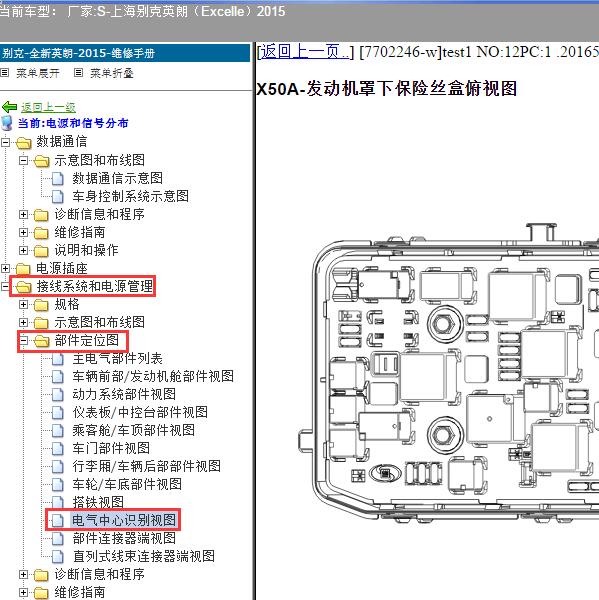This screenshot has height=600, width=599.
Task: Open 部件连接器端视图
Action: (x=124, y=538)
